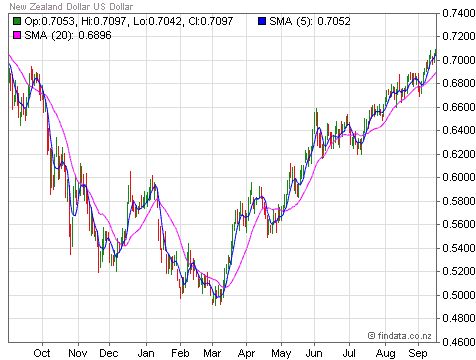
Task: Click the "Aug" x-axis label
Action: point(386,353)
